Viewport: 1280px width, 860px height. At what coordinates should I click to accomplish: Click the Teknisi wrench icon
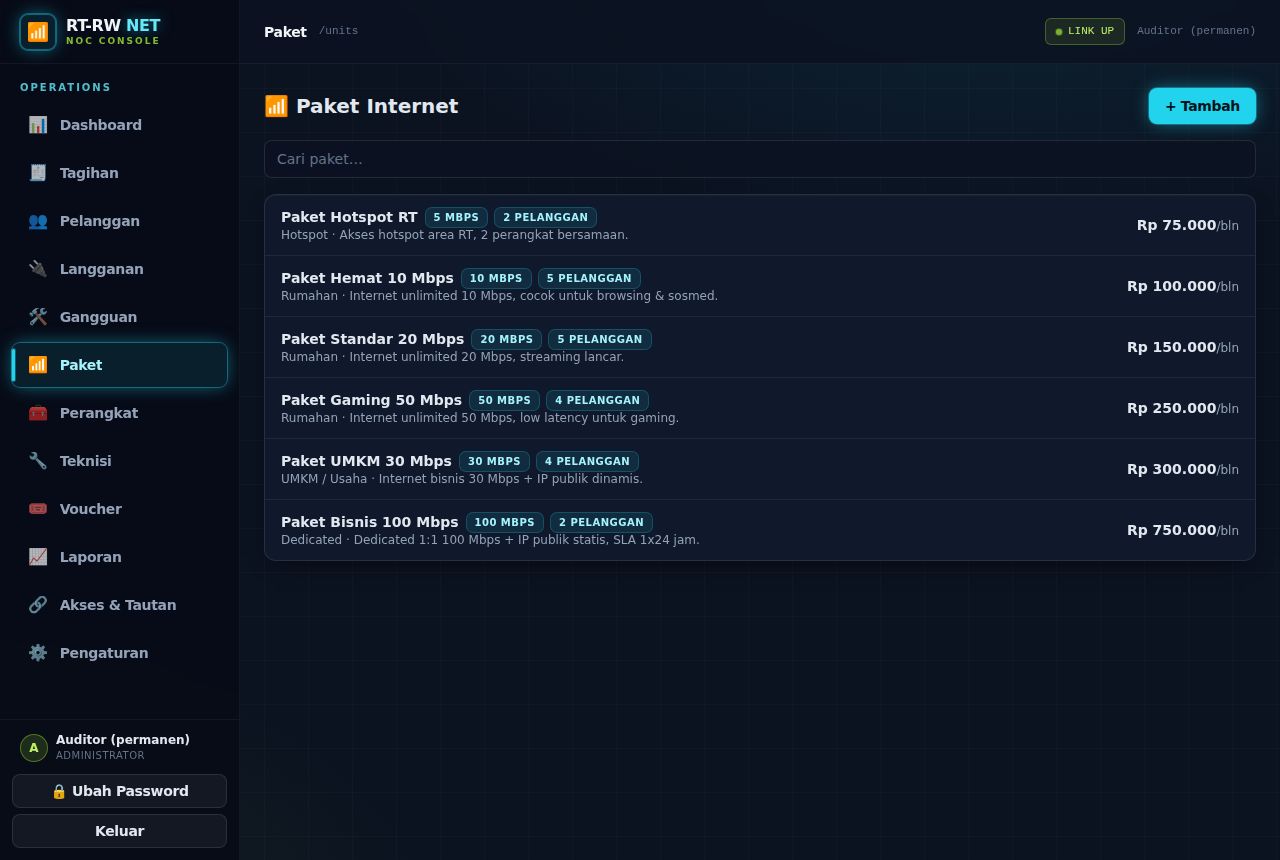pyautogui.click(x=38, y=461)
